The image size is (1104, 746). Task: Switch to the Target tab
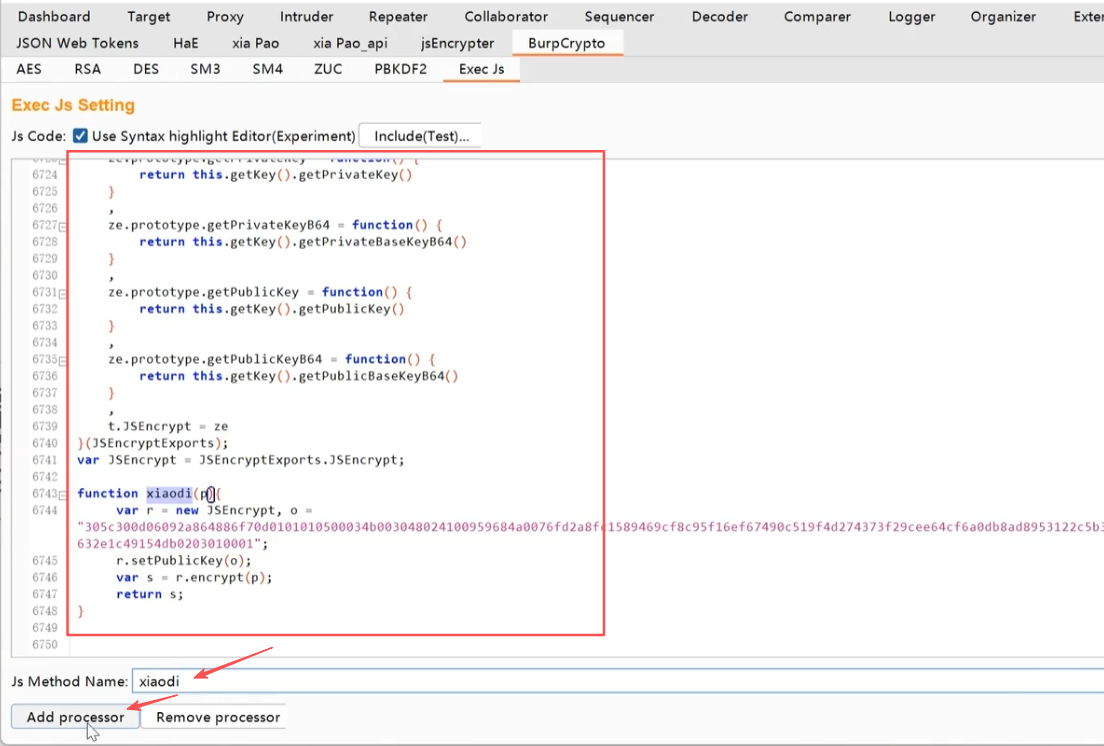point(149,16)
